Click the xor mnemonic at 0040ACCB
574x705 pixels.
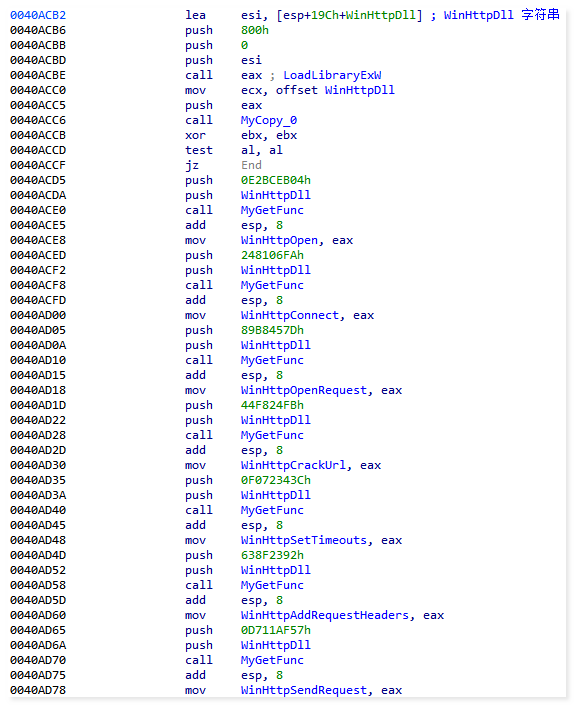[196, 135]
